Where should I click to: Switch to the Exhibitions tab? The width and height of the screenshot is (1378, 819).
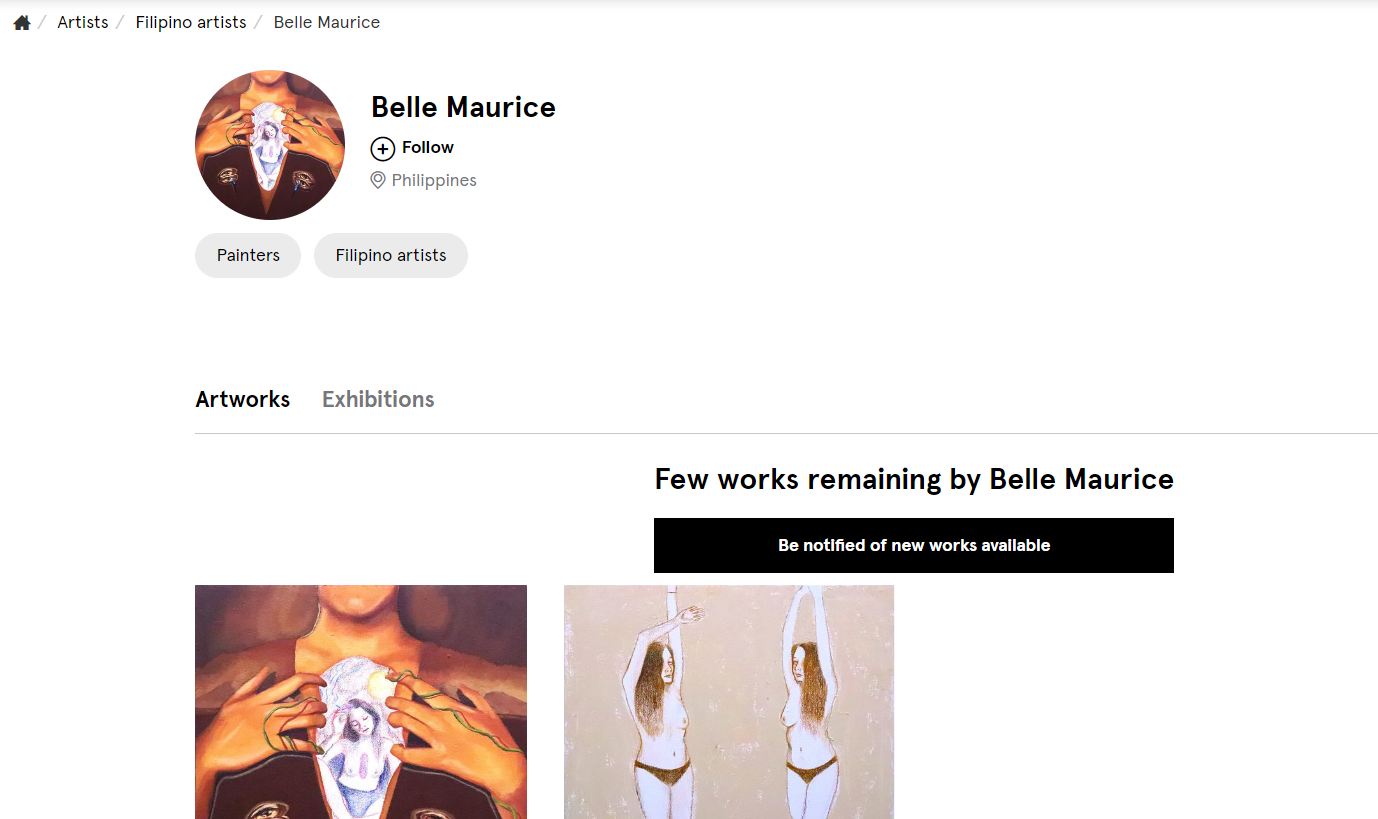click(378, 399)
